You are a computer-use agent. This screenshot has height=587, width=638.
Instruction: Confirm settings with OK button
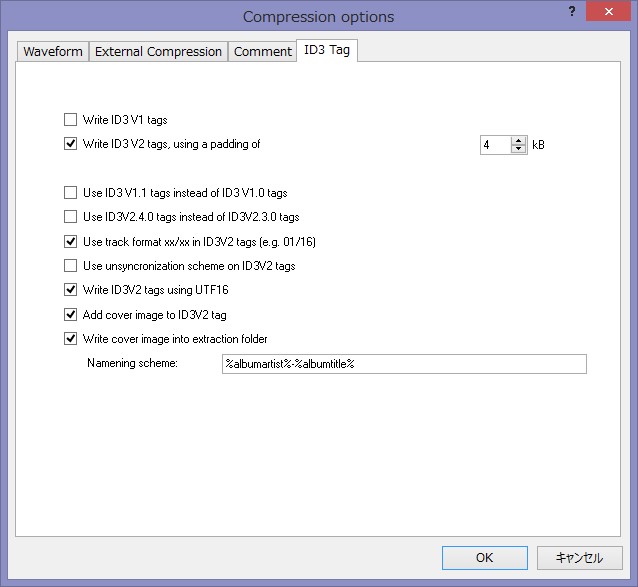[485, 558]
